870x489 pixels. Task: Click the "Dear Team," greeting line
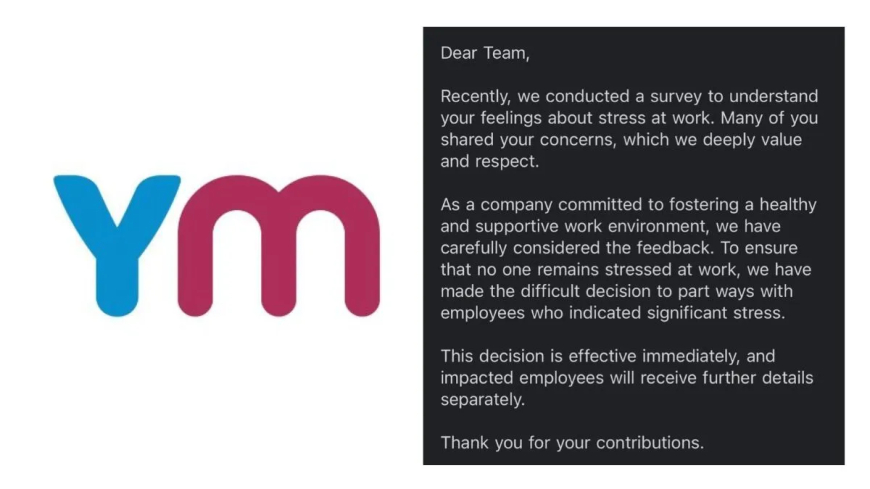(x=485, y=53)
